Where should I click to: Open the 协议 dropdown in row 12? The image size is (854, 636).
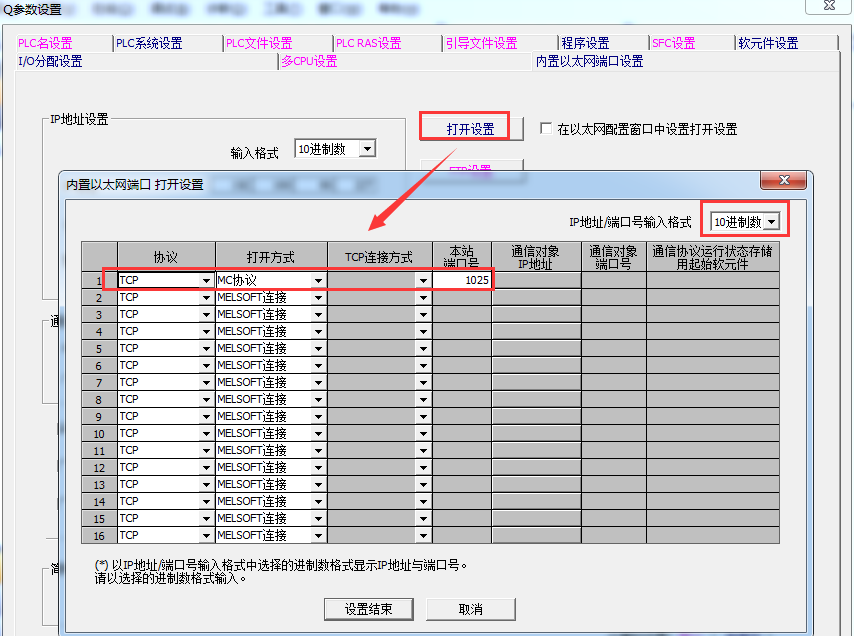point(206,468)
